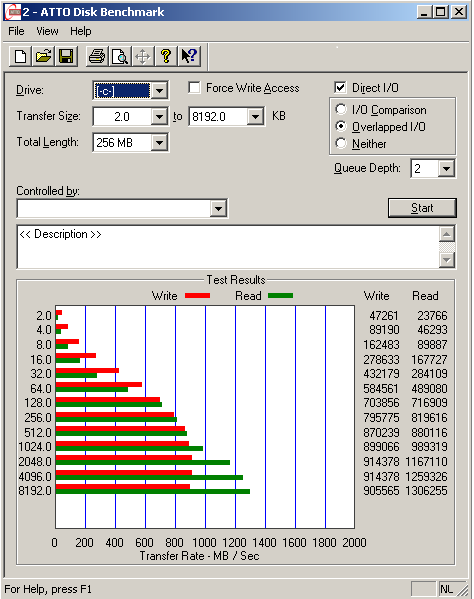
Task: Click the four-arrow move icon
Action: click(142, 57)
